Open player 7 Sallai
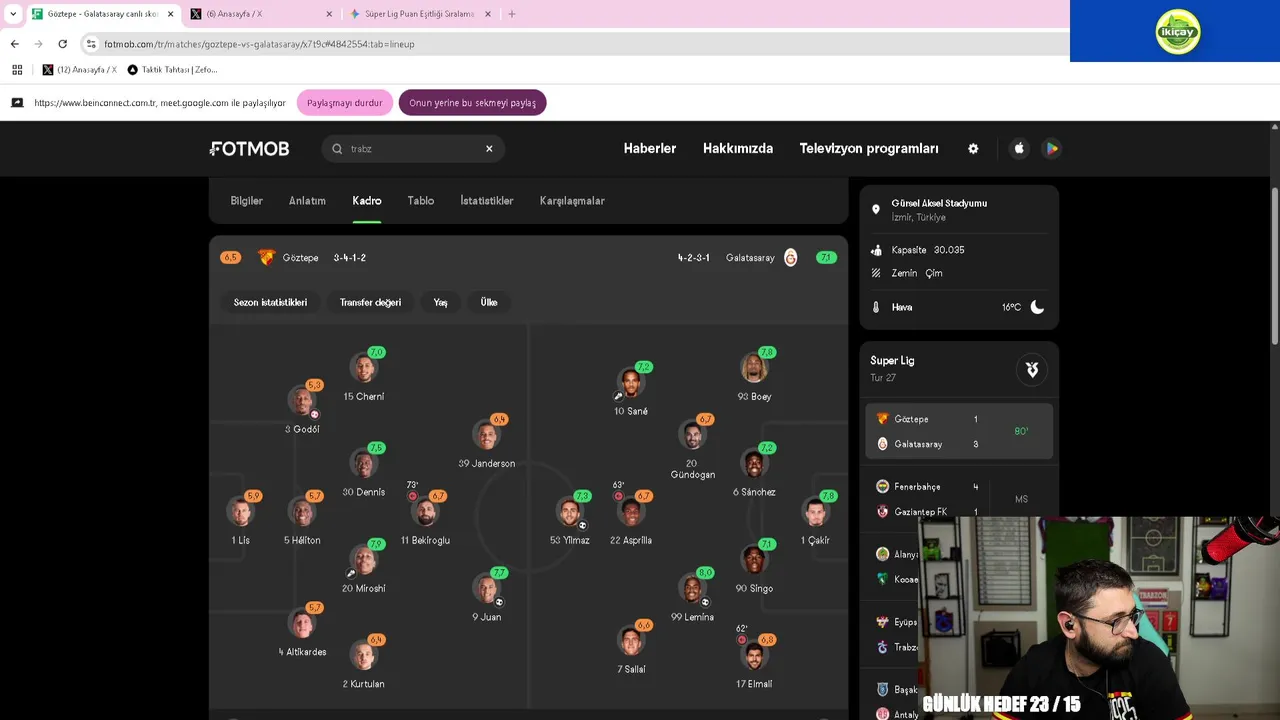The image size is (1280, 720). pos(631,647)
